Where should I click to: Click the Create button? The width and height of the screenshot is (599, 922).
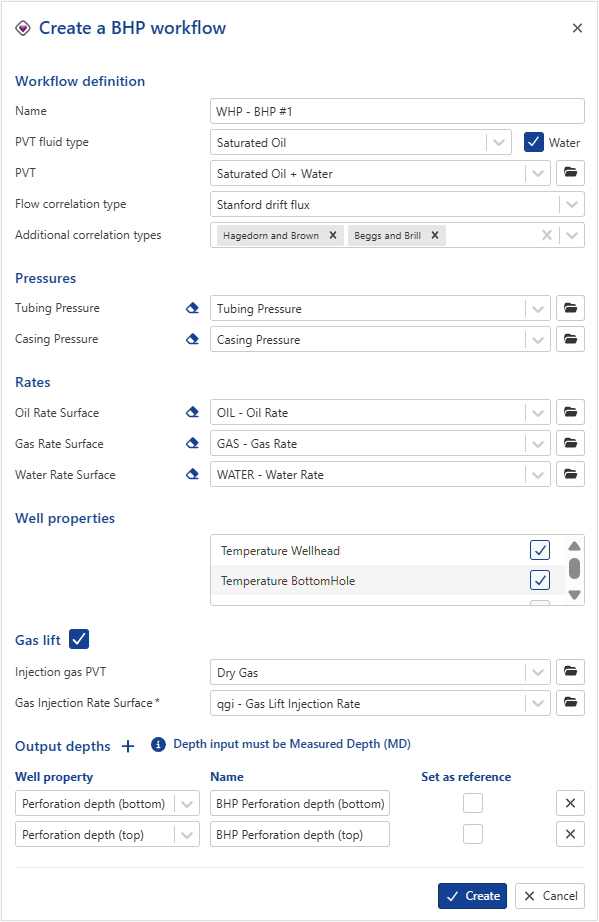click(473, 896)
